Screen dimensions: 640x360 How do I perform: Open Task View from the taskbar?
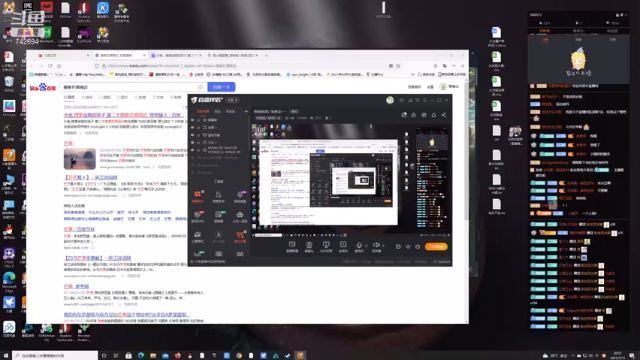click(116, 356)
